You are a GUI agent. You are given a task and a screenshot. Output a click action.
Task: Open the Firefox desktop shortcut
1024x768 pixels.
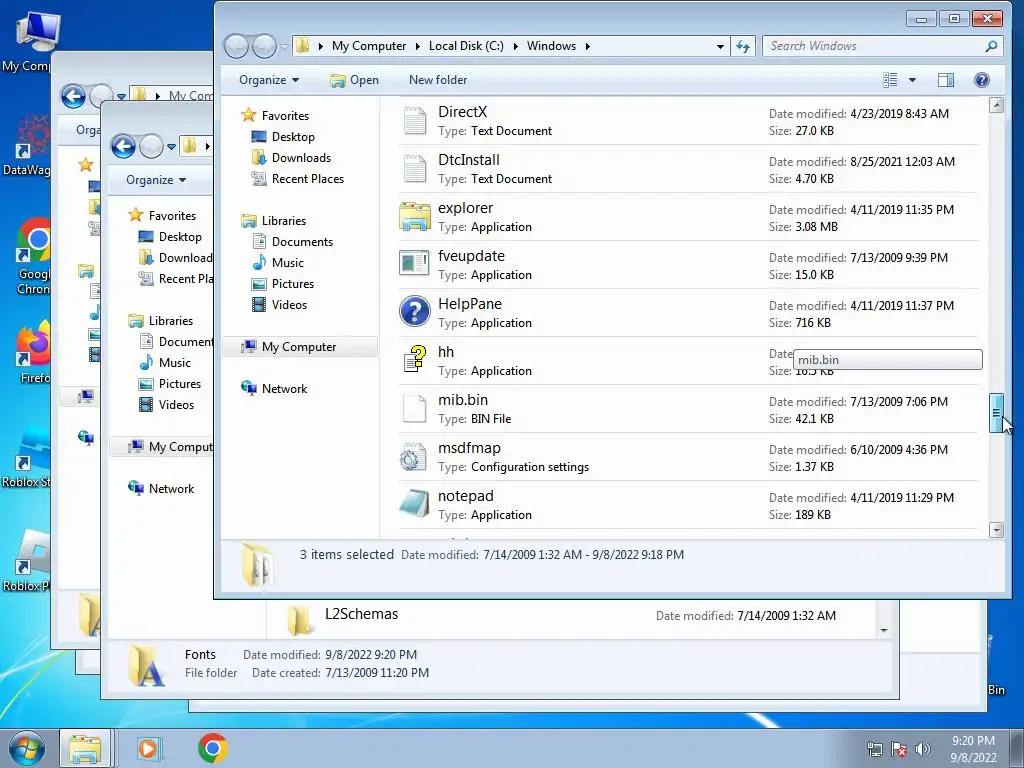point(32,353)
